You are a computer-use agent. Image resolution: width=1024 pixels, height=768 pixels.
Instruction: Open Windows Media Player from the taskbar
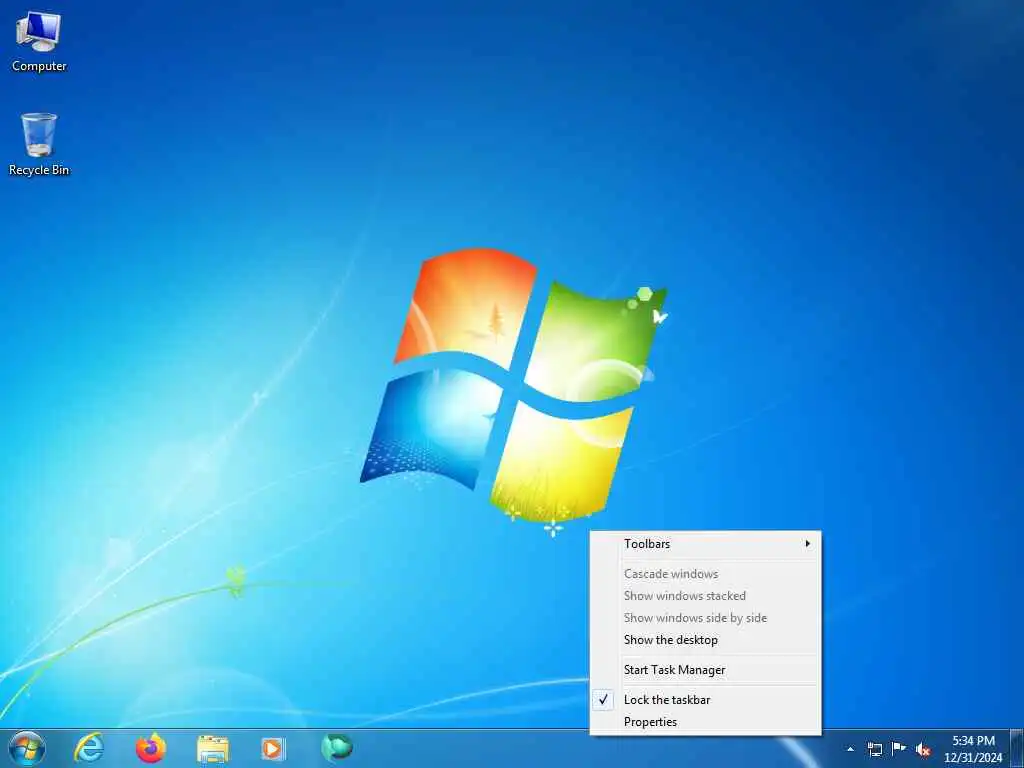click(273, 748)
